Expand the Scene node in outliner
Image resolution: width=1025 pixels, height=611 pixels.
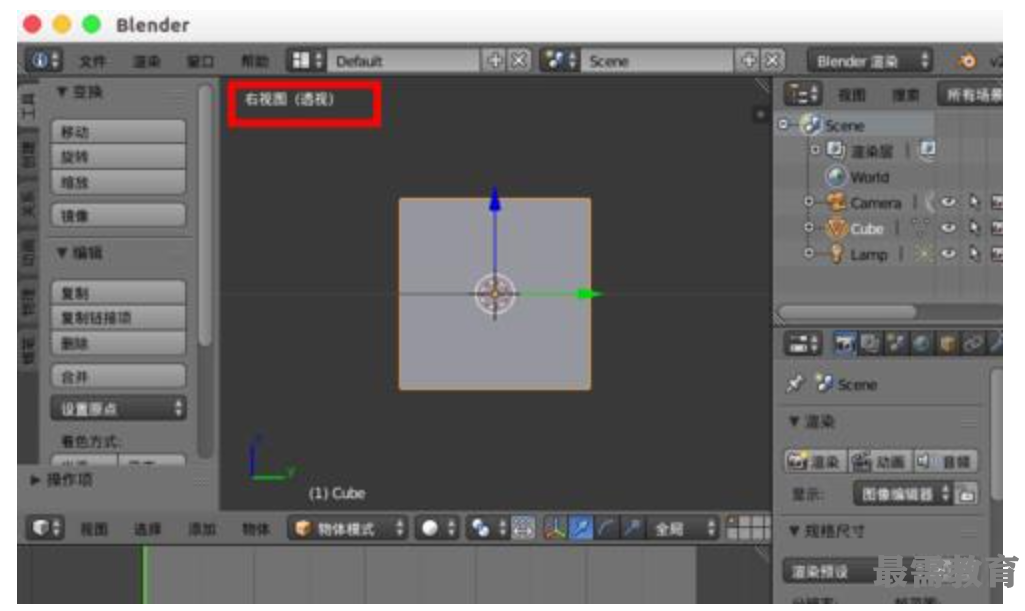point(784,124)
